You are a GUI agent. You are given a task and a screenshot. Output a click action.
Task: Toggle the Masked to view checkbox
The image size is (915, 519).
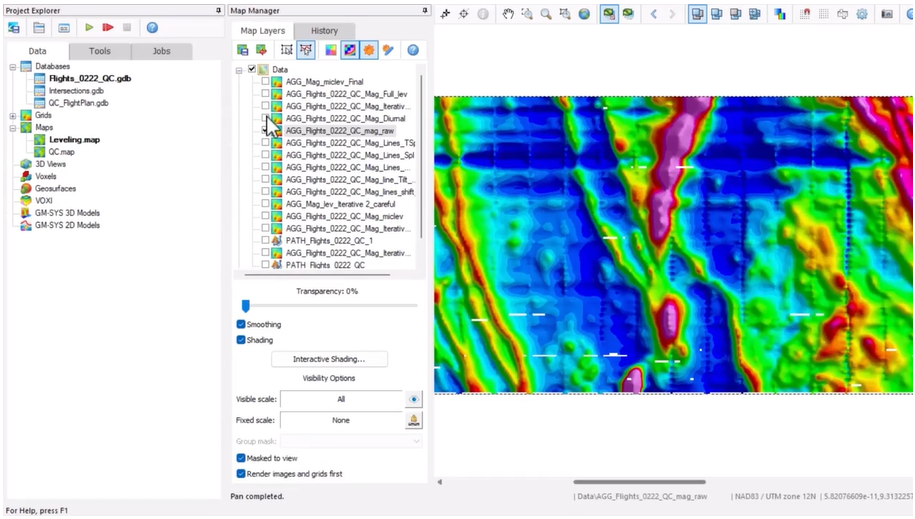(241, 458)
